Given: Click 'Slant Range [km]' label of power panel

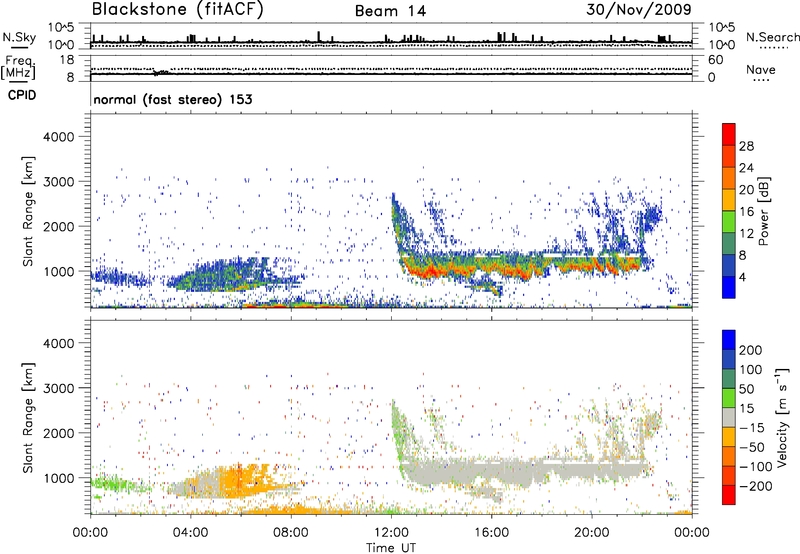Looking at the screenshot, I should coord(28,211).
